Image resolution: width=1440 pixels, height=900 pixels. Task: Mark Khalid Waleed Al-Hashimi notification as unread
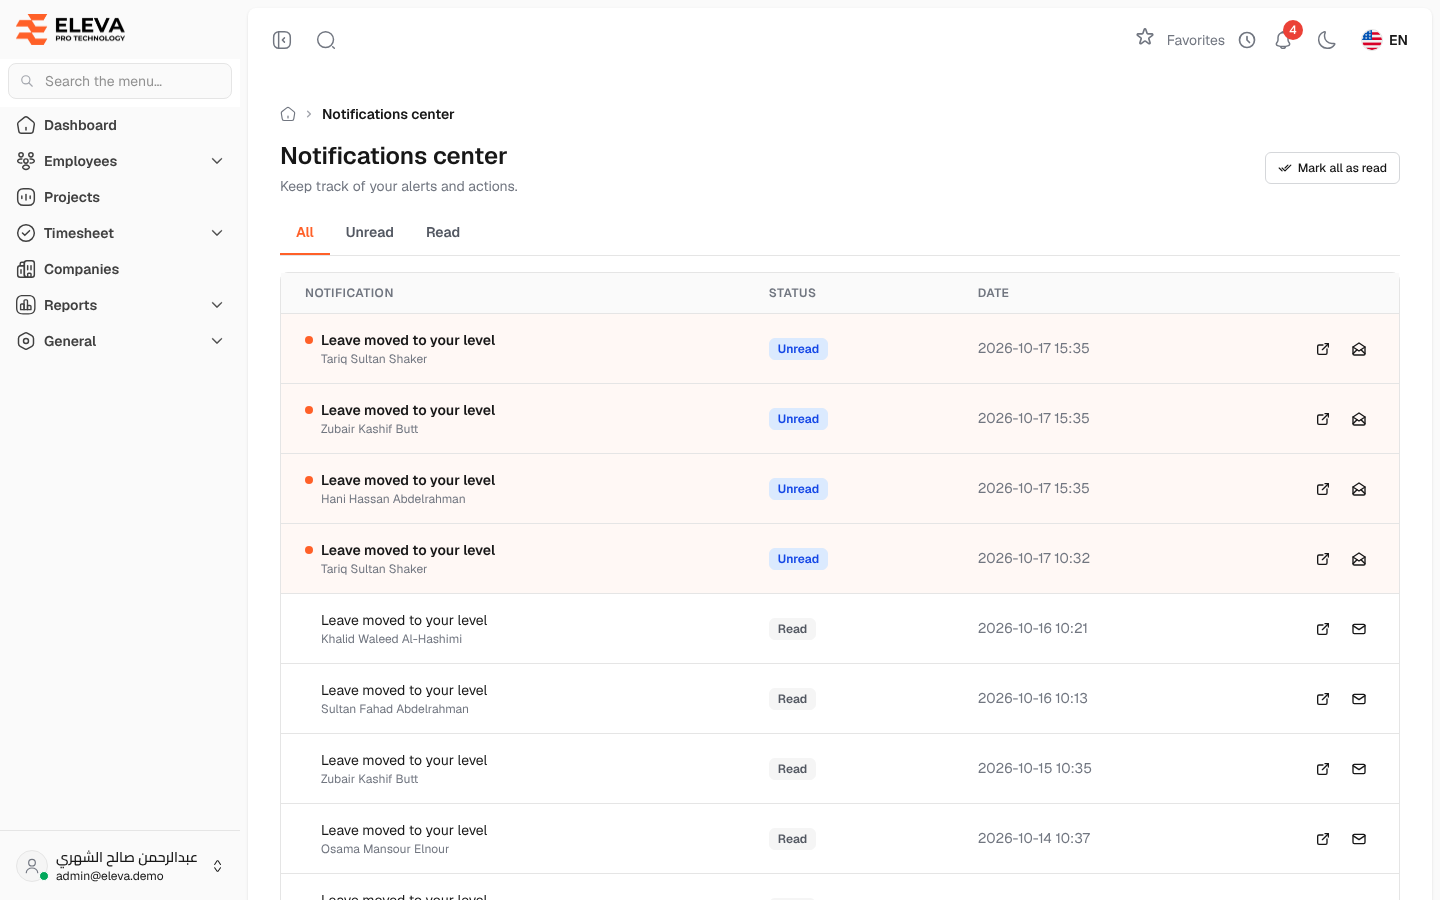click(x=1359, y=629)
